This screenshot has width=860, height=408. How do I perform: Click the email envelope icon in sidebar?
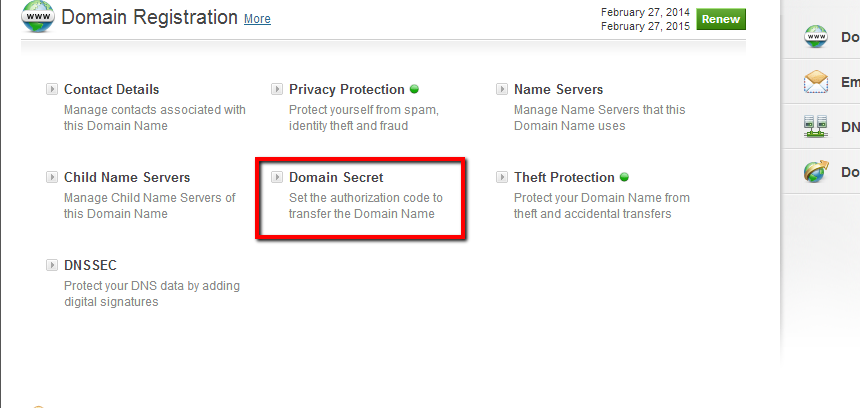(816, 82)
